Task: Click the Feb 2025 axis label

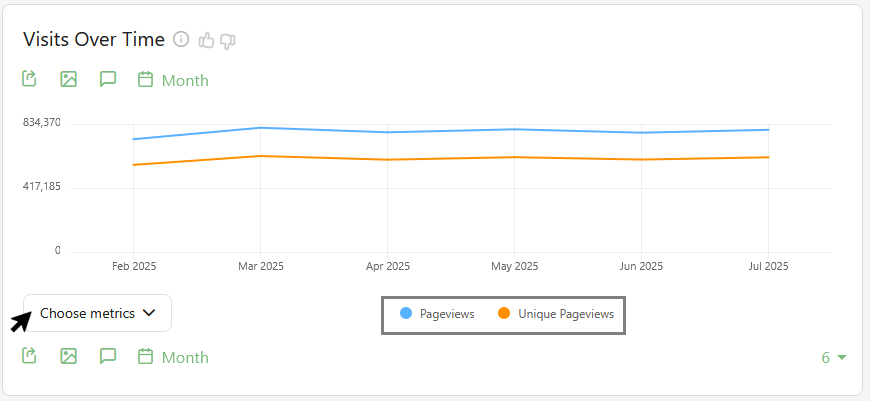Action: 133,266
